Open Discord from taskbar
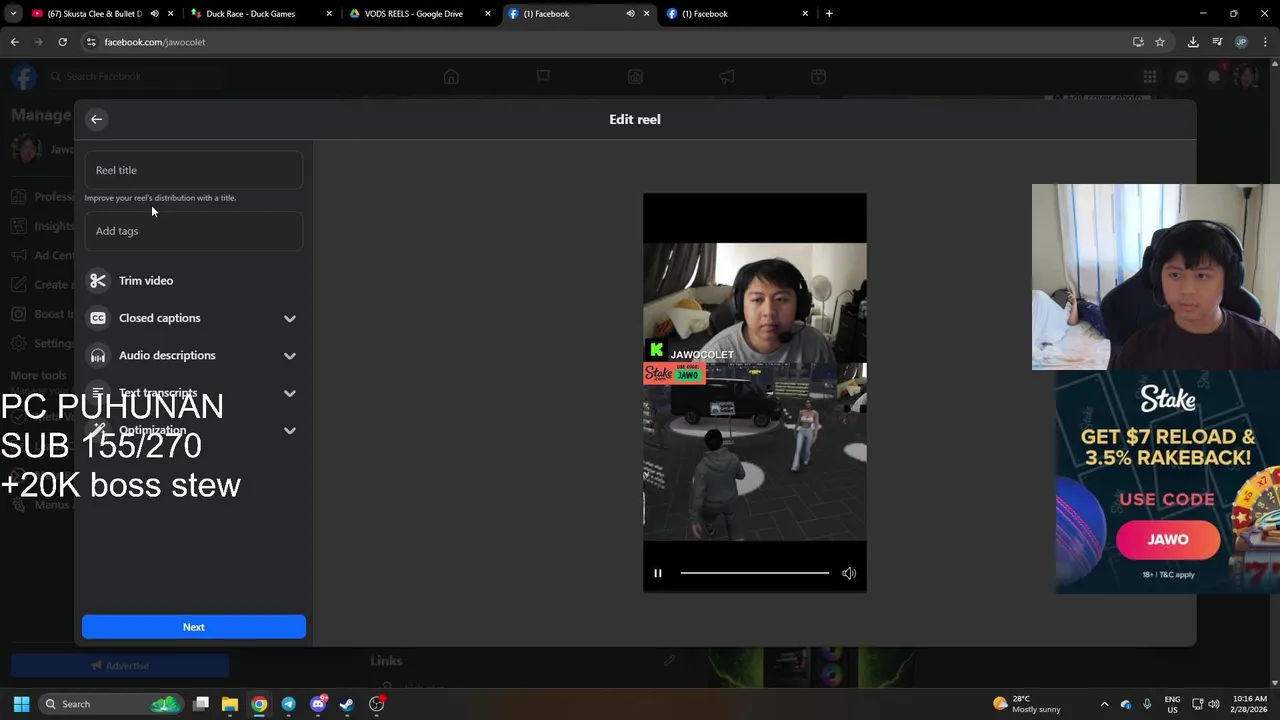1280x720 pixels. [318, 704]
